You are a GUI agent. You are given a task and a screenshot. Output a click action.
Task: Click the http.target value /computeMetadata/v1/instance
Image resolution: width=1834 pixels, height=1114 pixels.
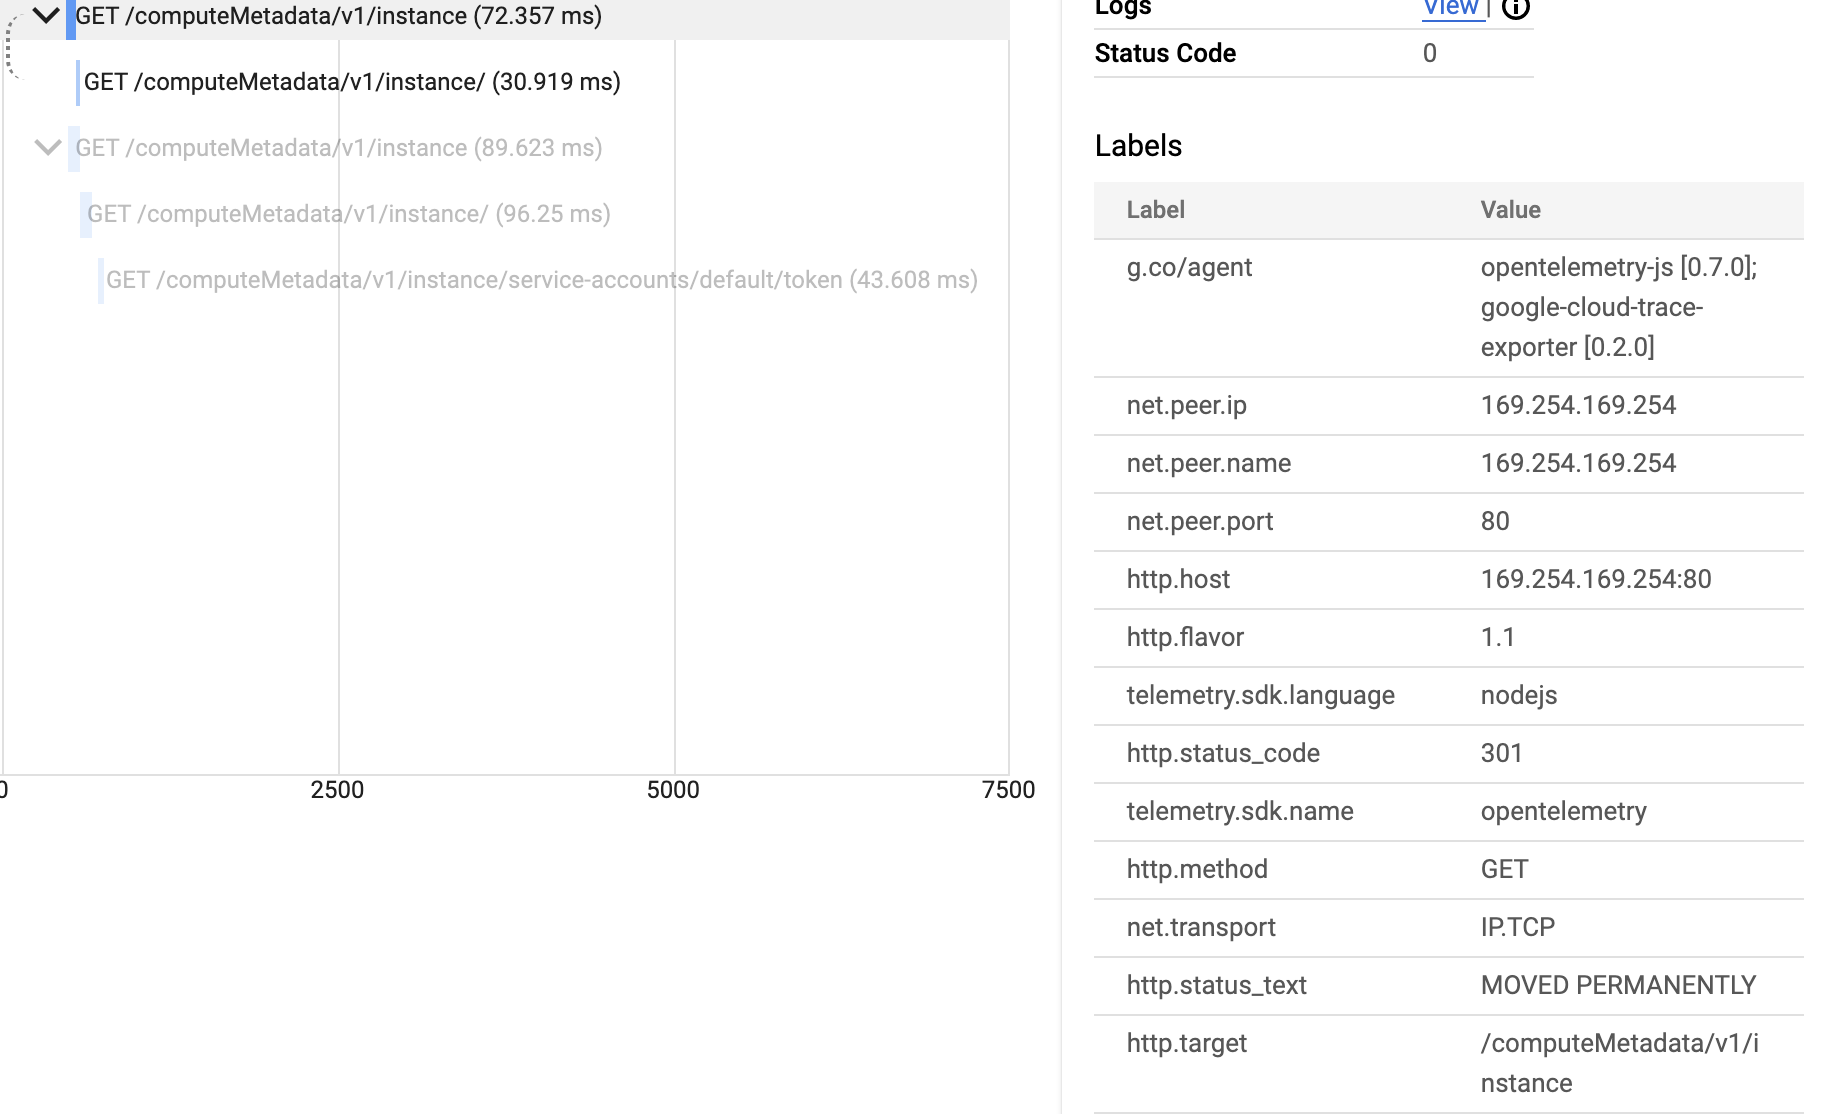[x=1619, y=1063]
